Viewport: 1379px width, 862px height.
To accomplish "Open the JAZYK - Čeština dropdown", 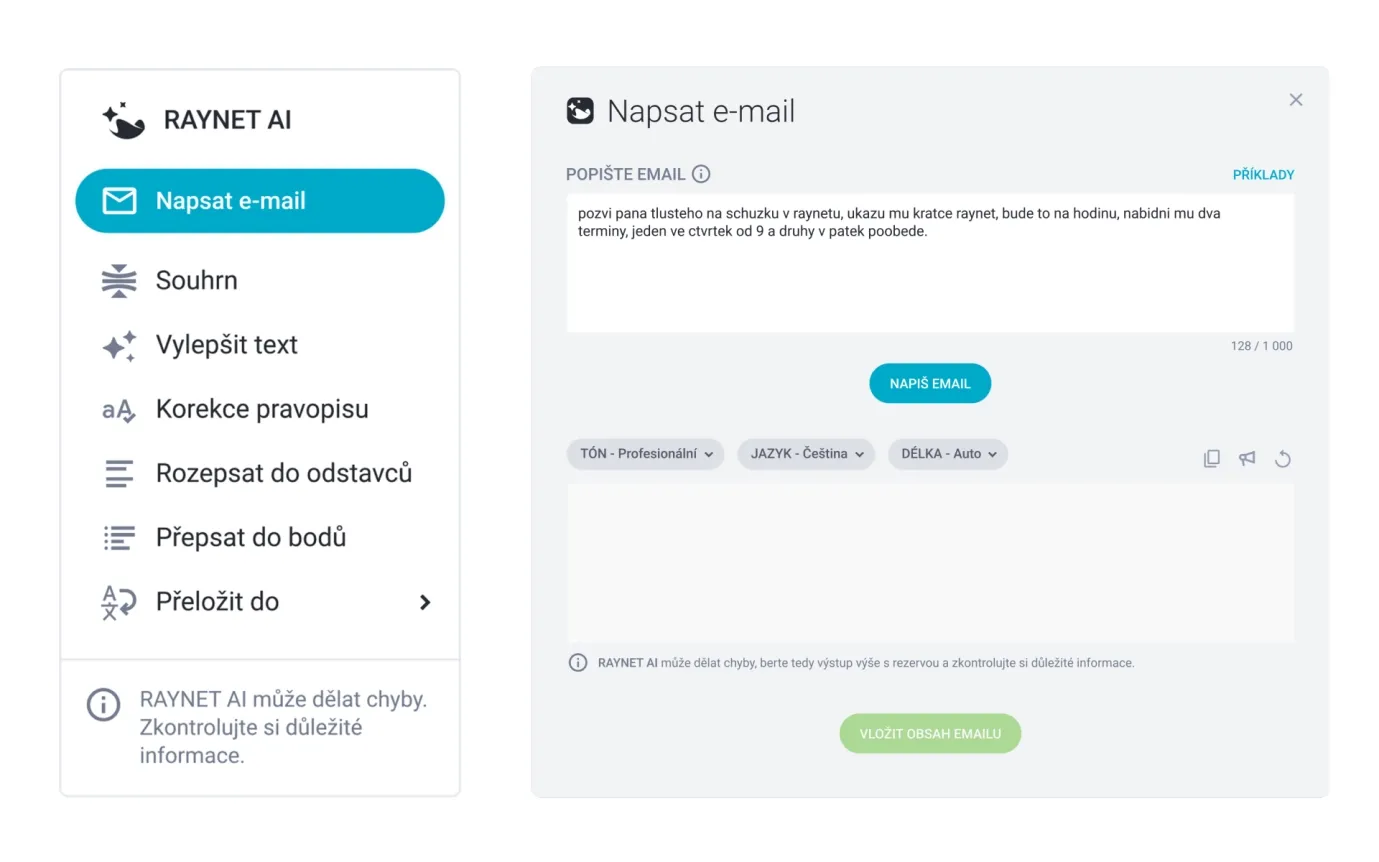I will click(806, 454).
